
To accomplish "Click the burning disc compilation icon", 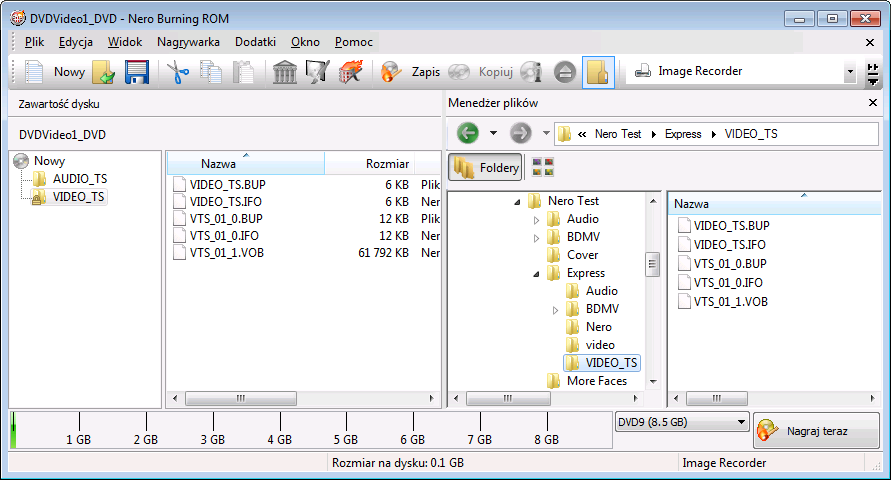I will tap(318, 72).
